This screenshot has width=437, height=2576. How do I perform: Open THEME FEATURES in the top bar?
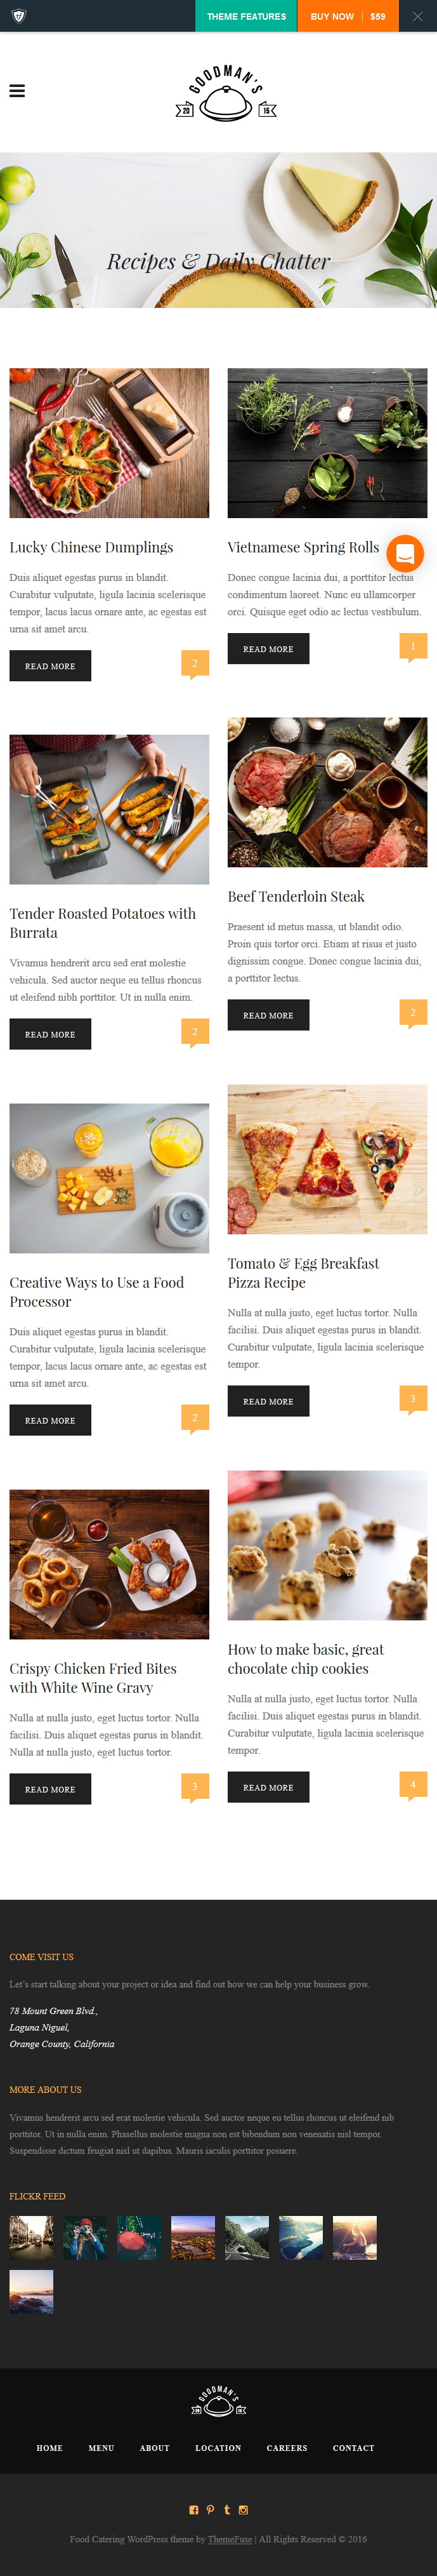pos(246,16)
